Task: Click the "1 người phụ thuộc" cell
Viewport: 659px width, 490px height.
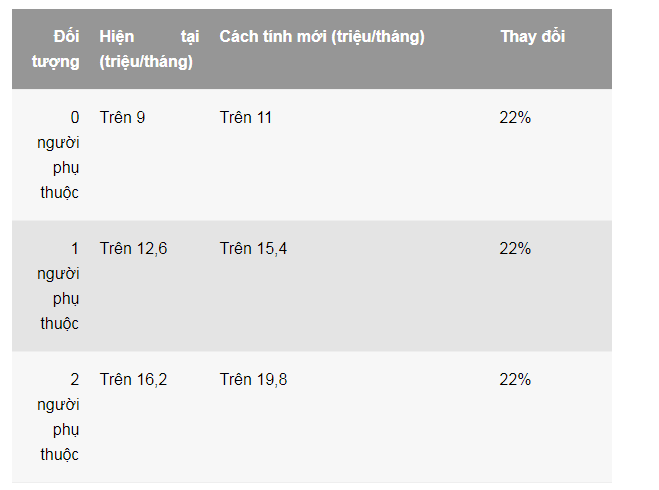Action: [x=59, y=286]
